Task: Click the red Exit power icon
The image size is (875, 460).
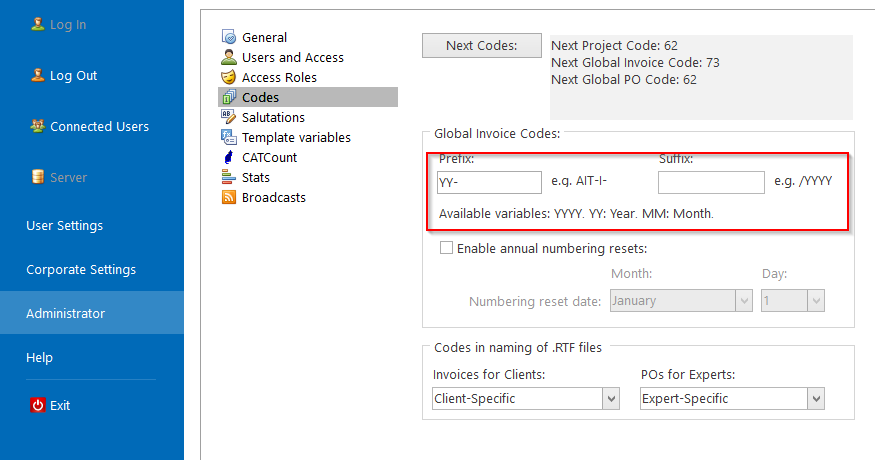Action: click(x=37, y=405)
